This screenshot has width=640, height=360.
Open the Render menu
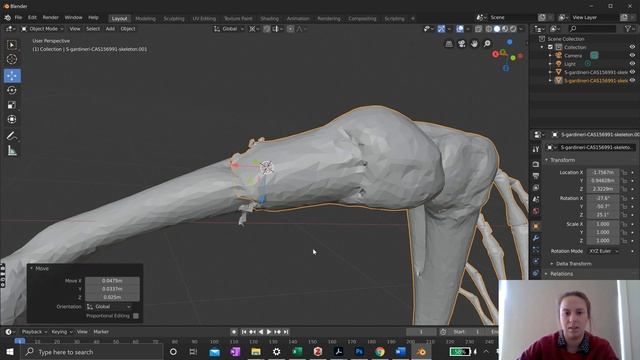(x=51, y=18)
